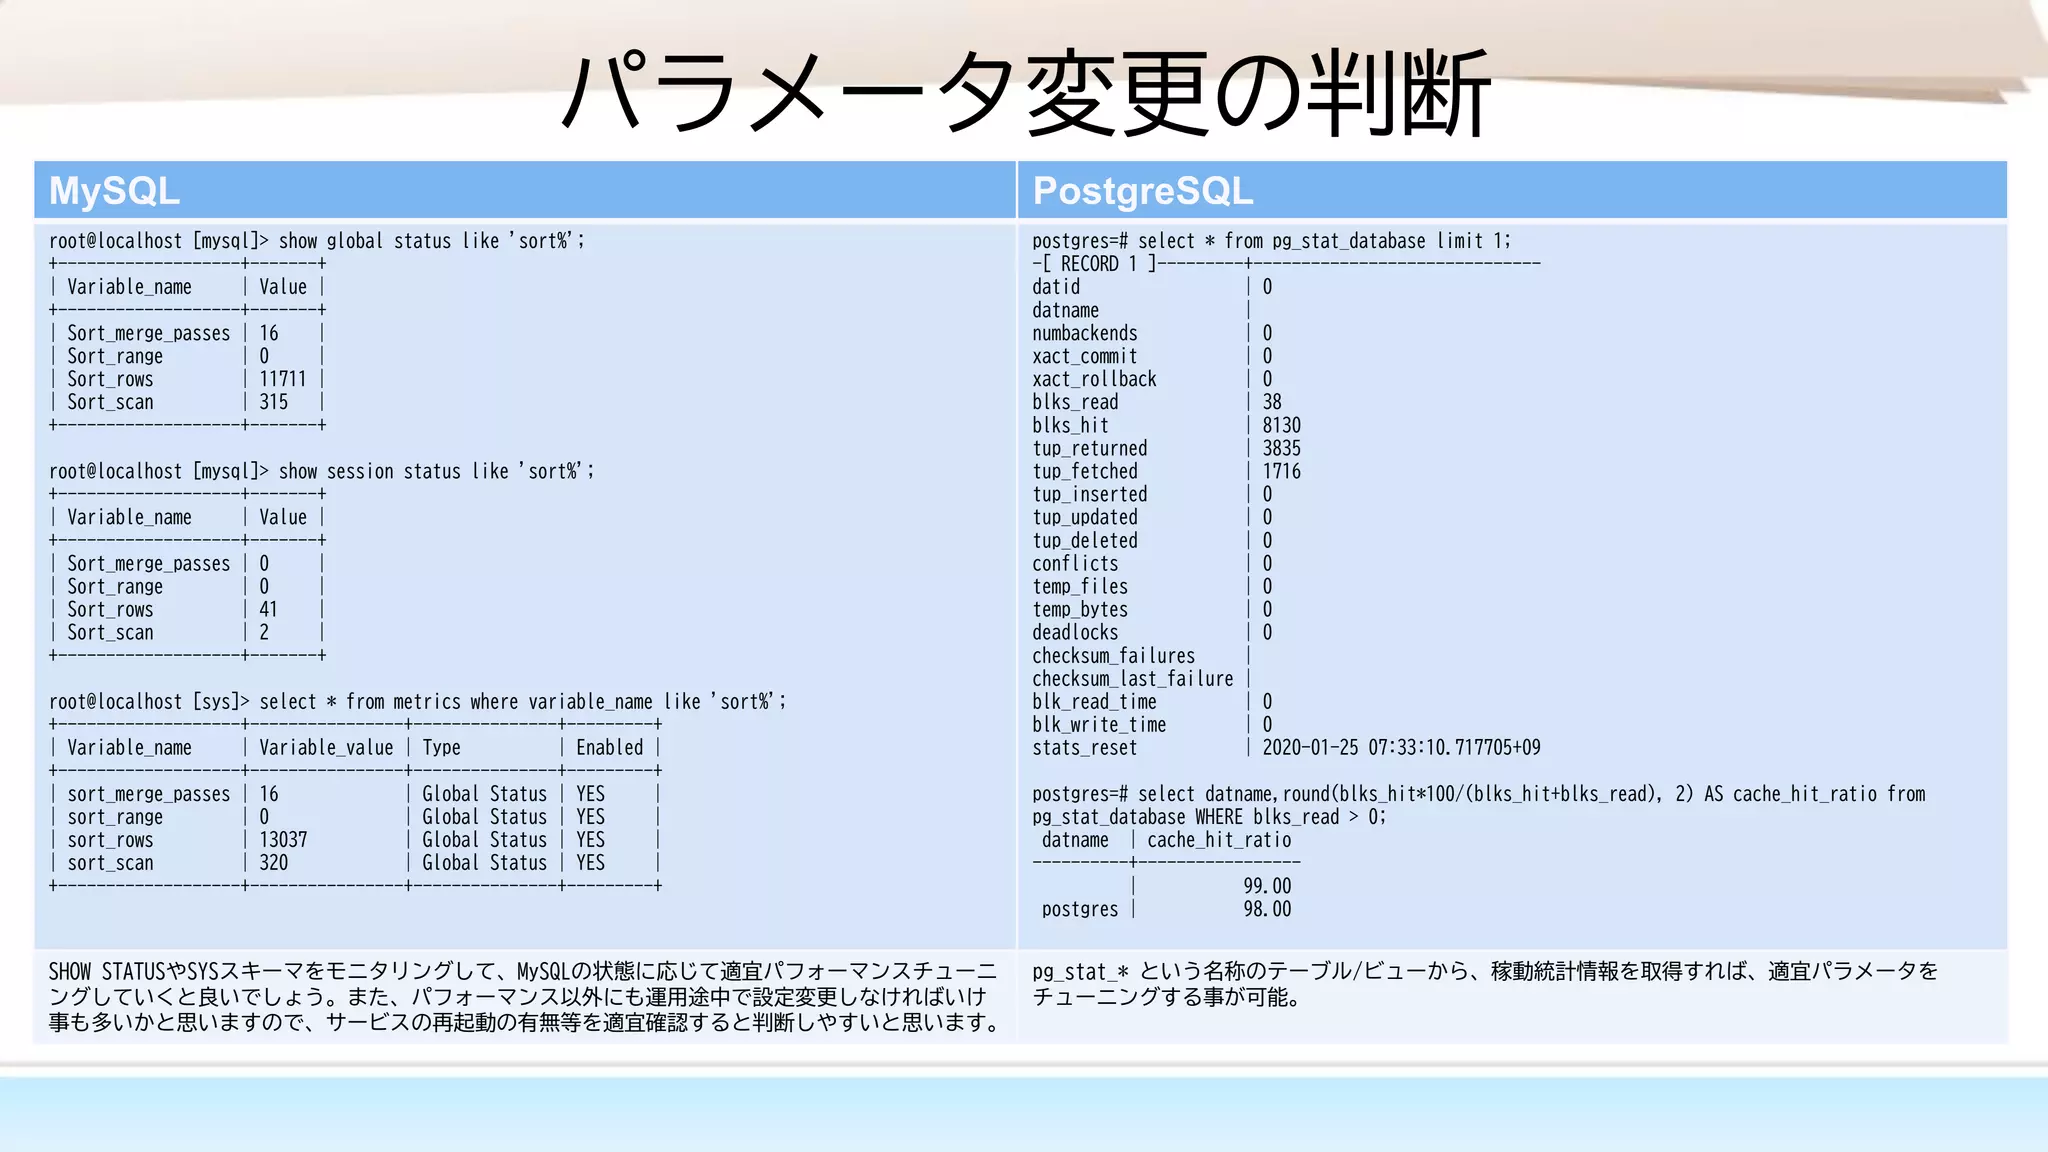
Task: Click the query select * from pg_stat_database limit 1
Action: click(1324, 241)
